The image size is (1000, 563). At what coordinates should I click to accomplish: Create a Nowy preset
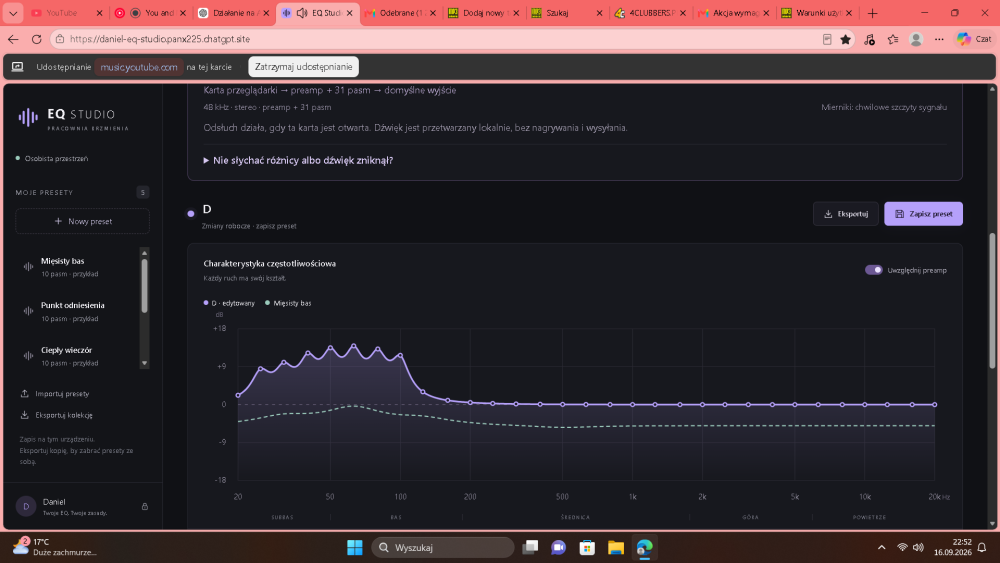(83, 221)
